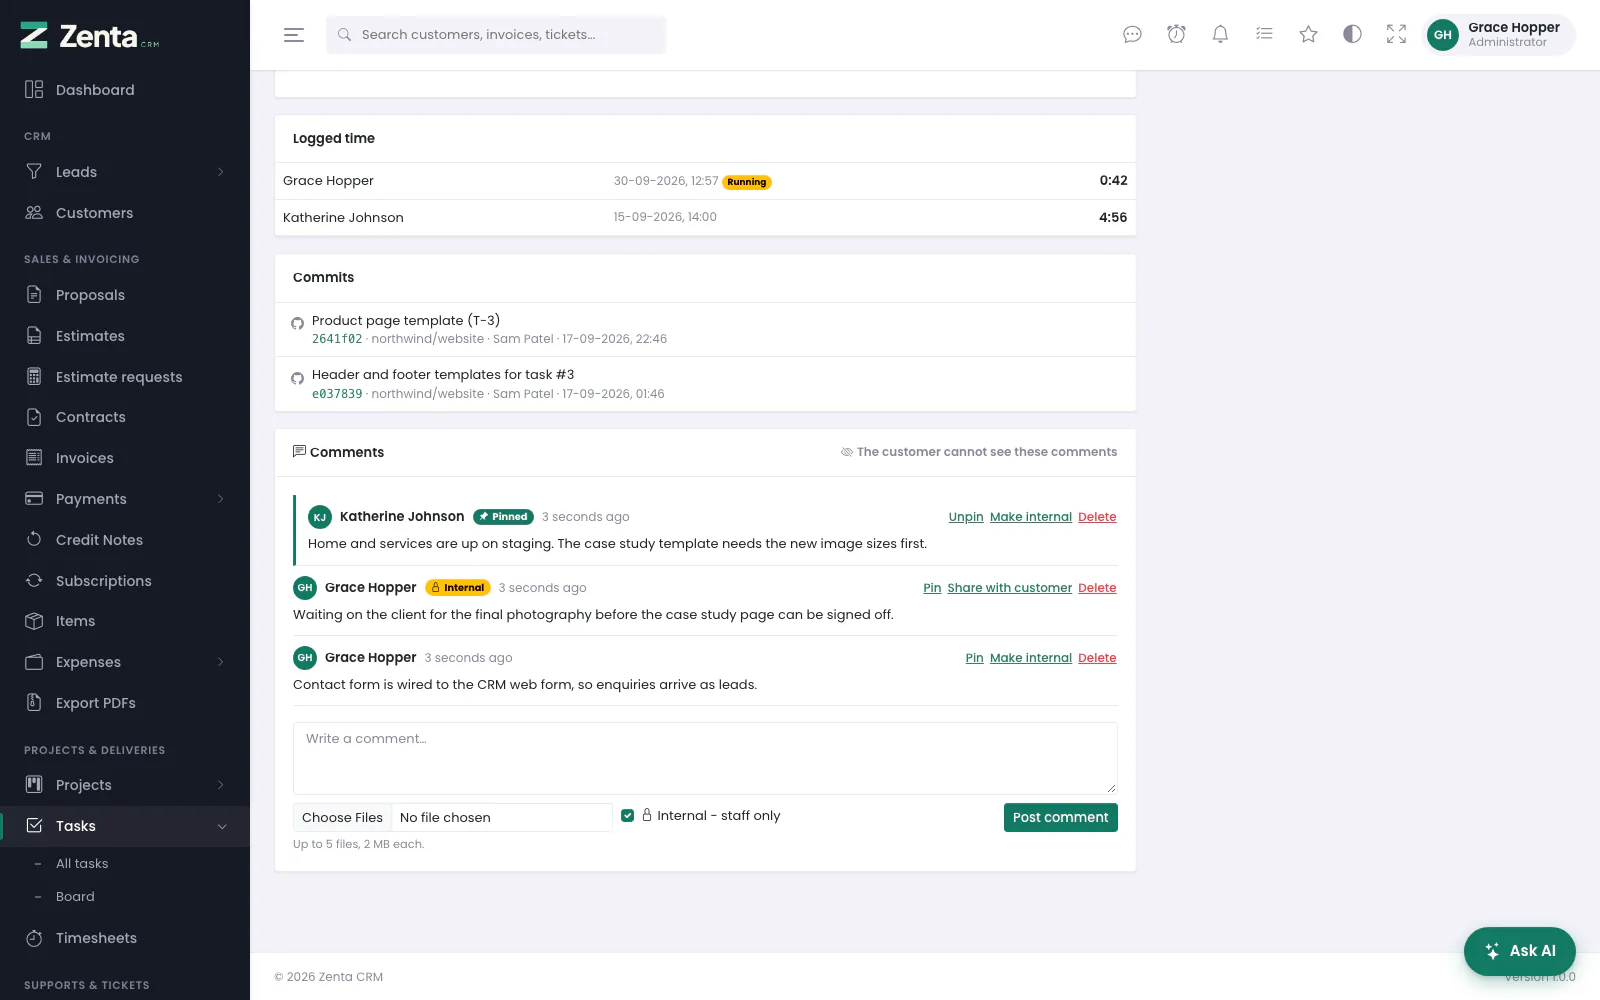Screen dimensions: 1600x1000
Task: Click the Dashboard sidebar icon
Action: click(x=34, y=89)
